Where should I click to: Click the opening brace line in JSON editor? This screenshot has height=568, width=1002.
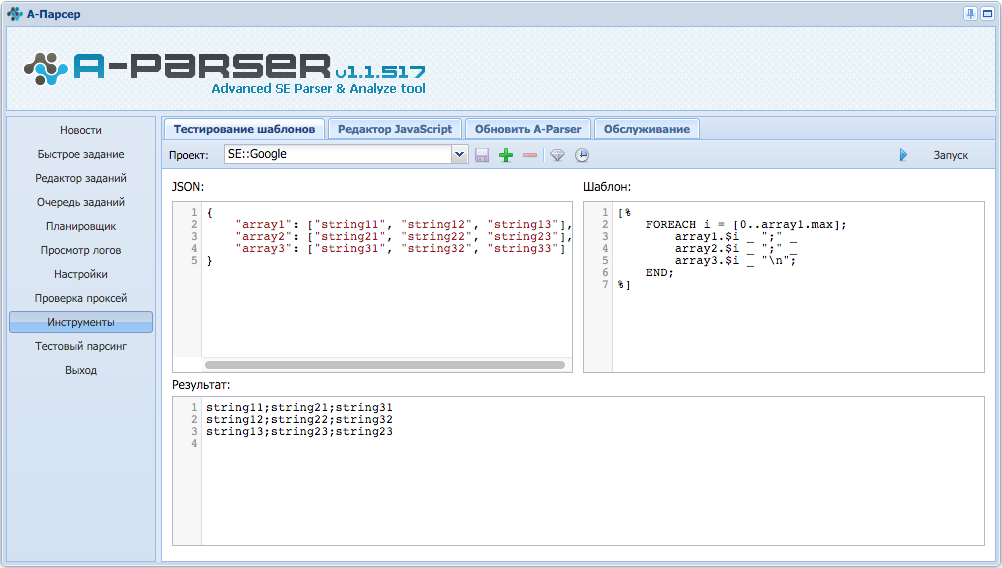click(209, 213)
